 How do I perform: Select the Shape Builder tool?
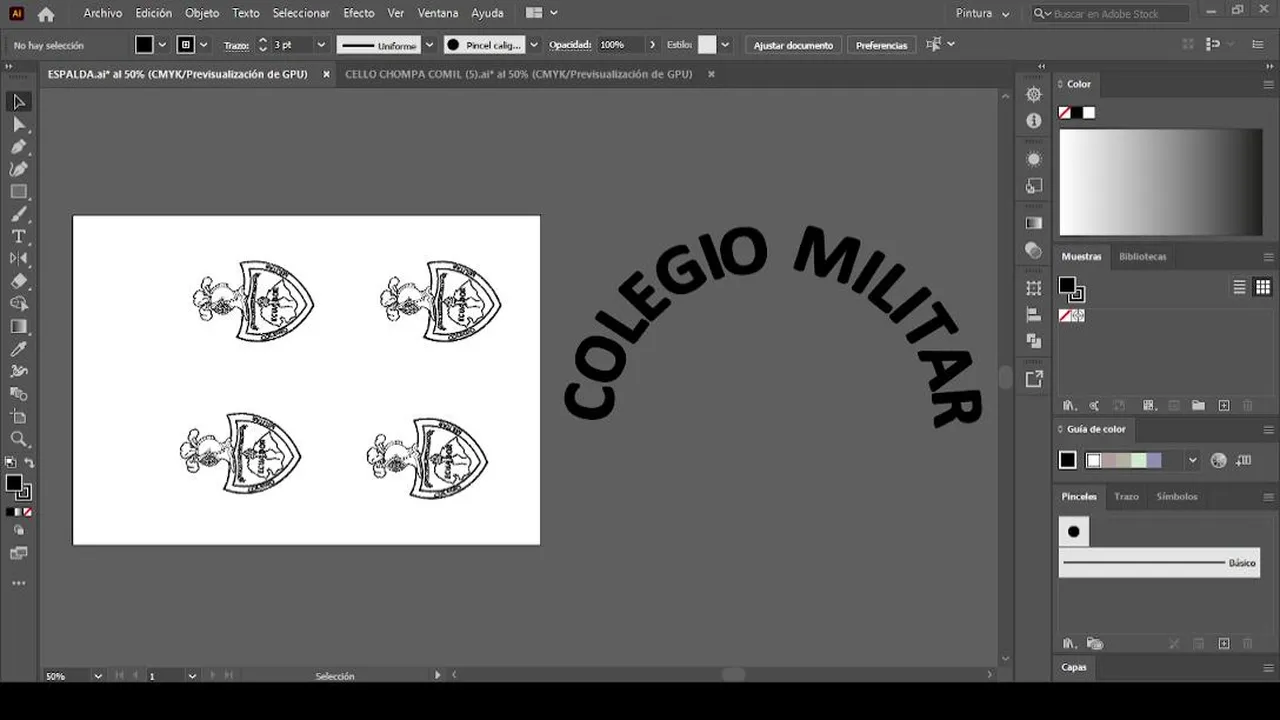click(18, 303)
